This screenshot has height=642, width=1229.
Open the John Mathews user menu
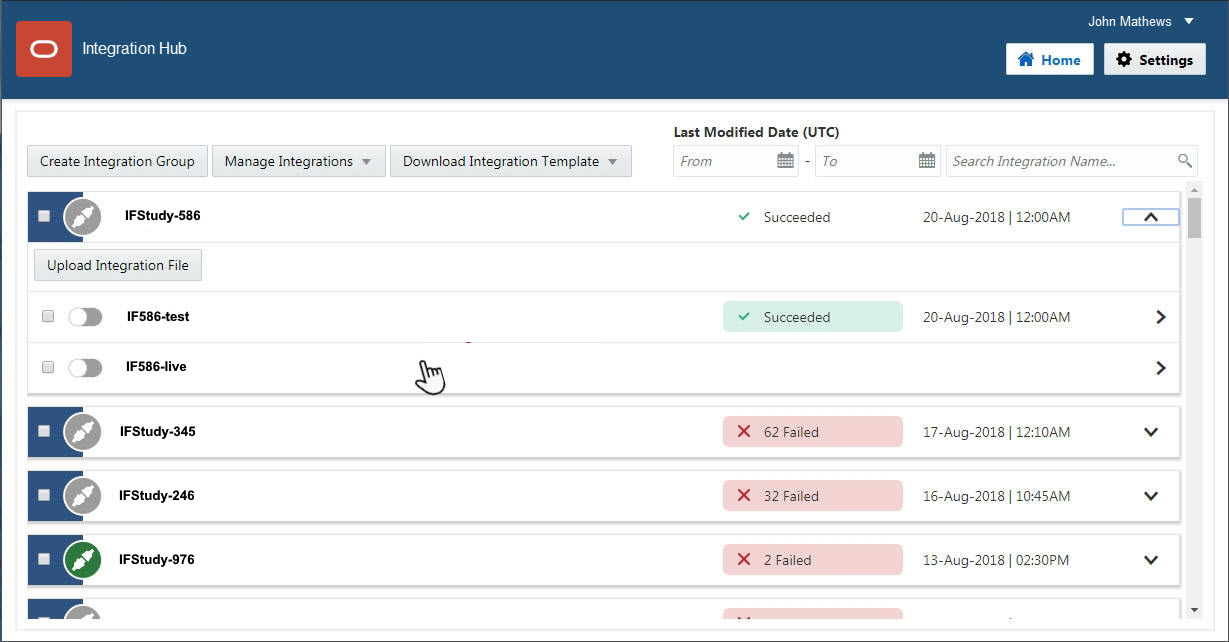(x=1141, y=21)
